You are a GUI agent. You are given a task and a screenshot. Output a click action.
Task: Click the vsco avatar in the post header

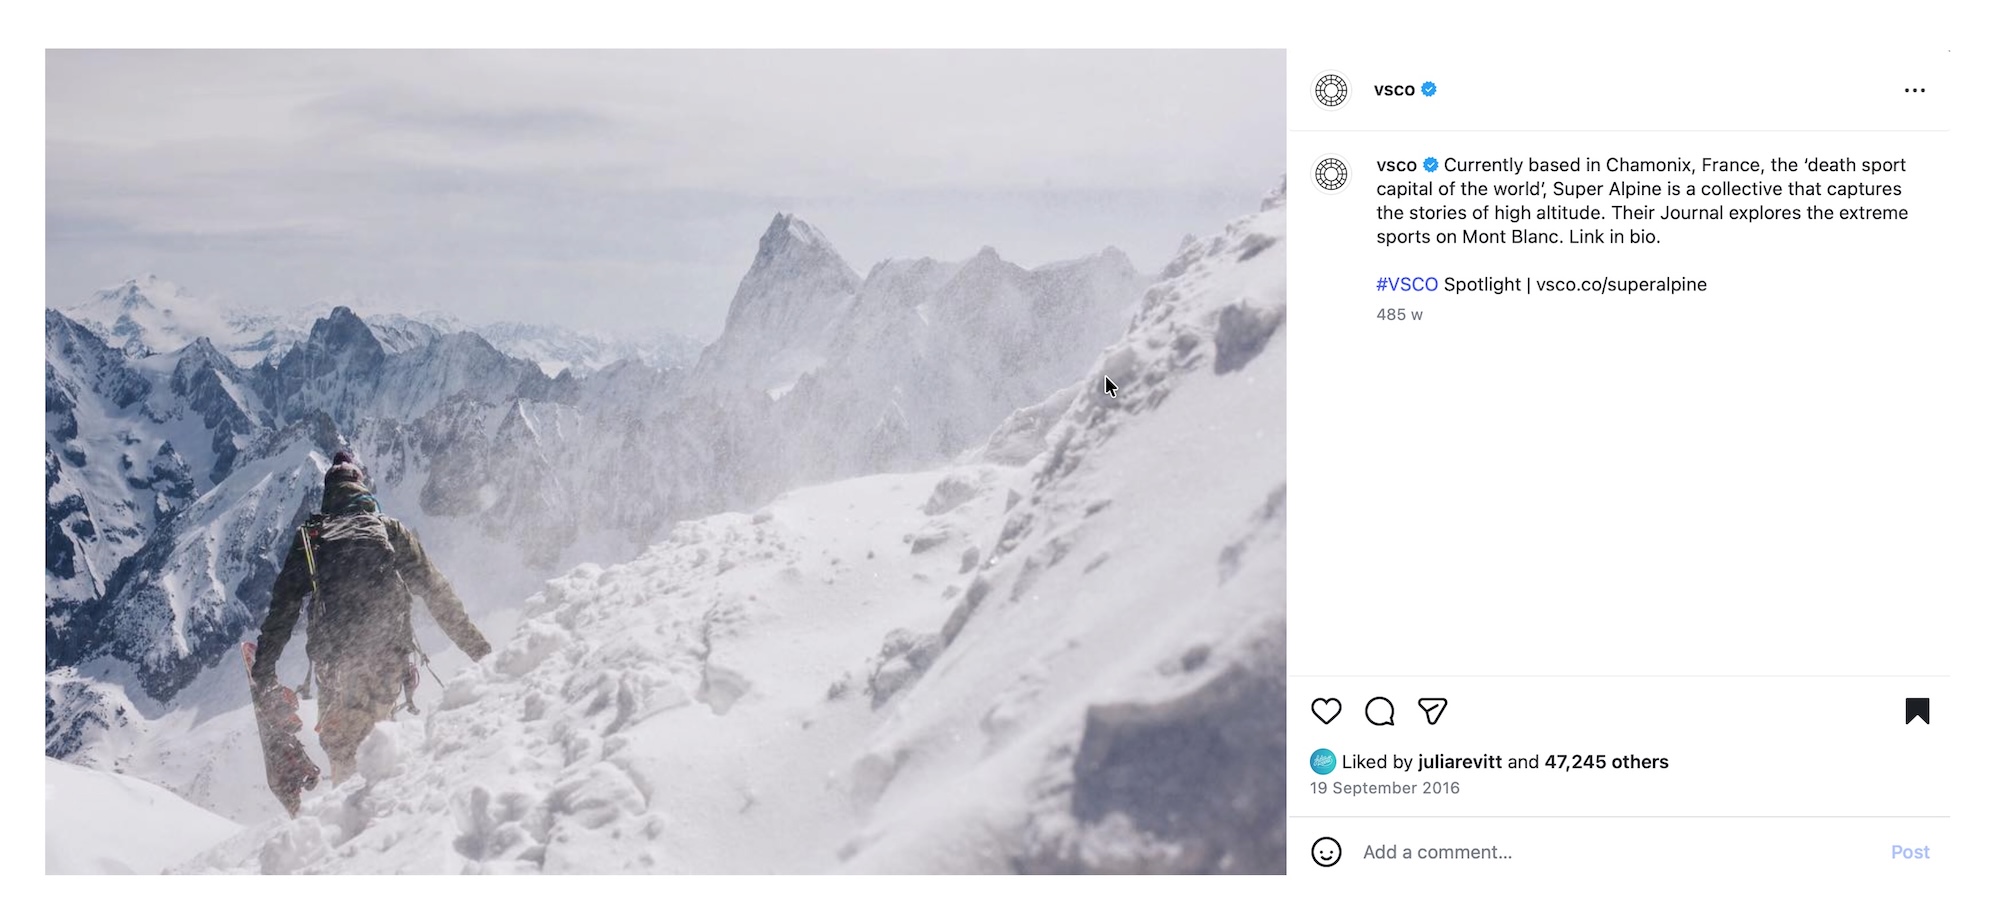[x=1332, y=89]
